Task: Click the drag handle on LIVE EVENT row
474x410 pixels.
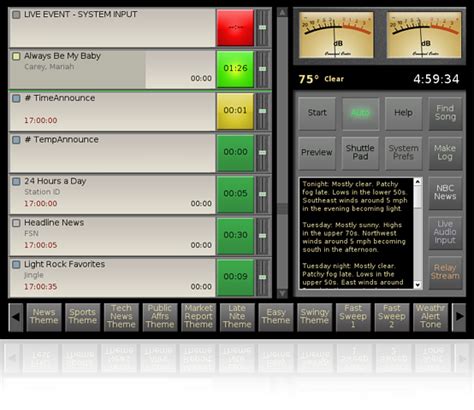Action: [263, 27]
